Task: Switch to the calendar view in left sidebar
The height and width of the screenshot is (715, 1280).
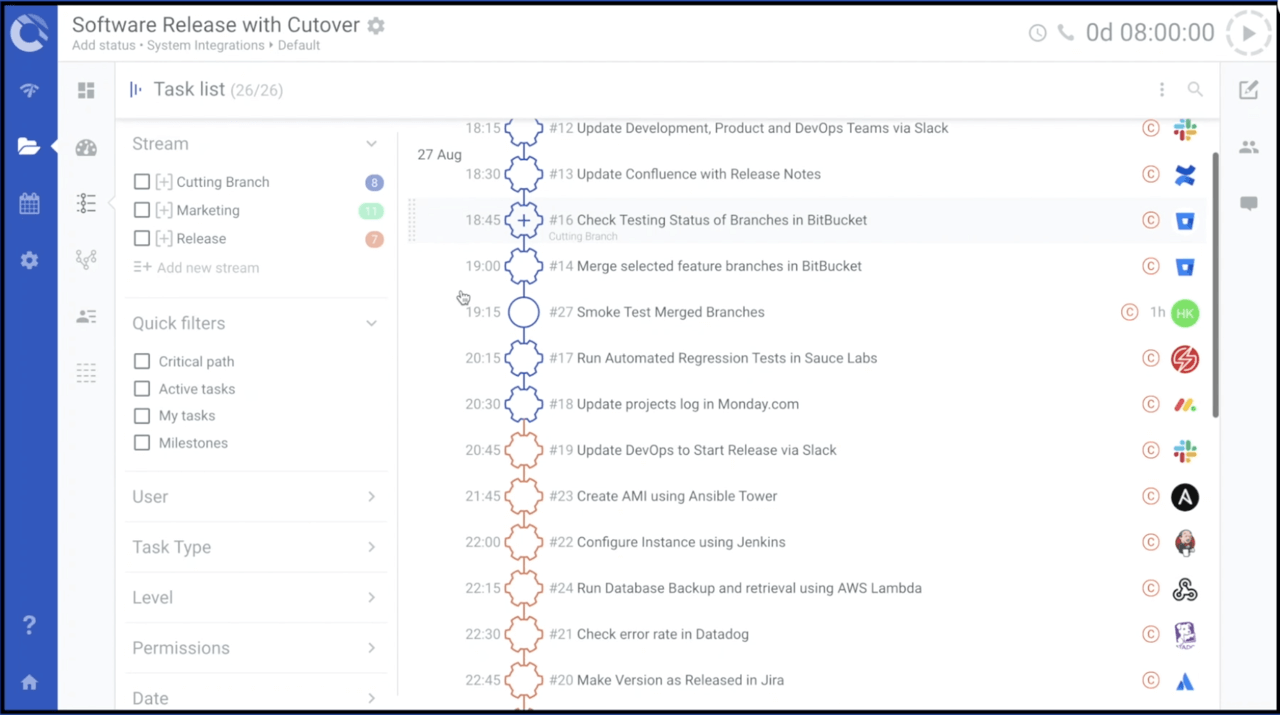Action: tap(29, 204)
